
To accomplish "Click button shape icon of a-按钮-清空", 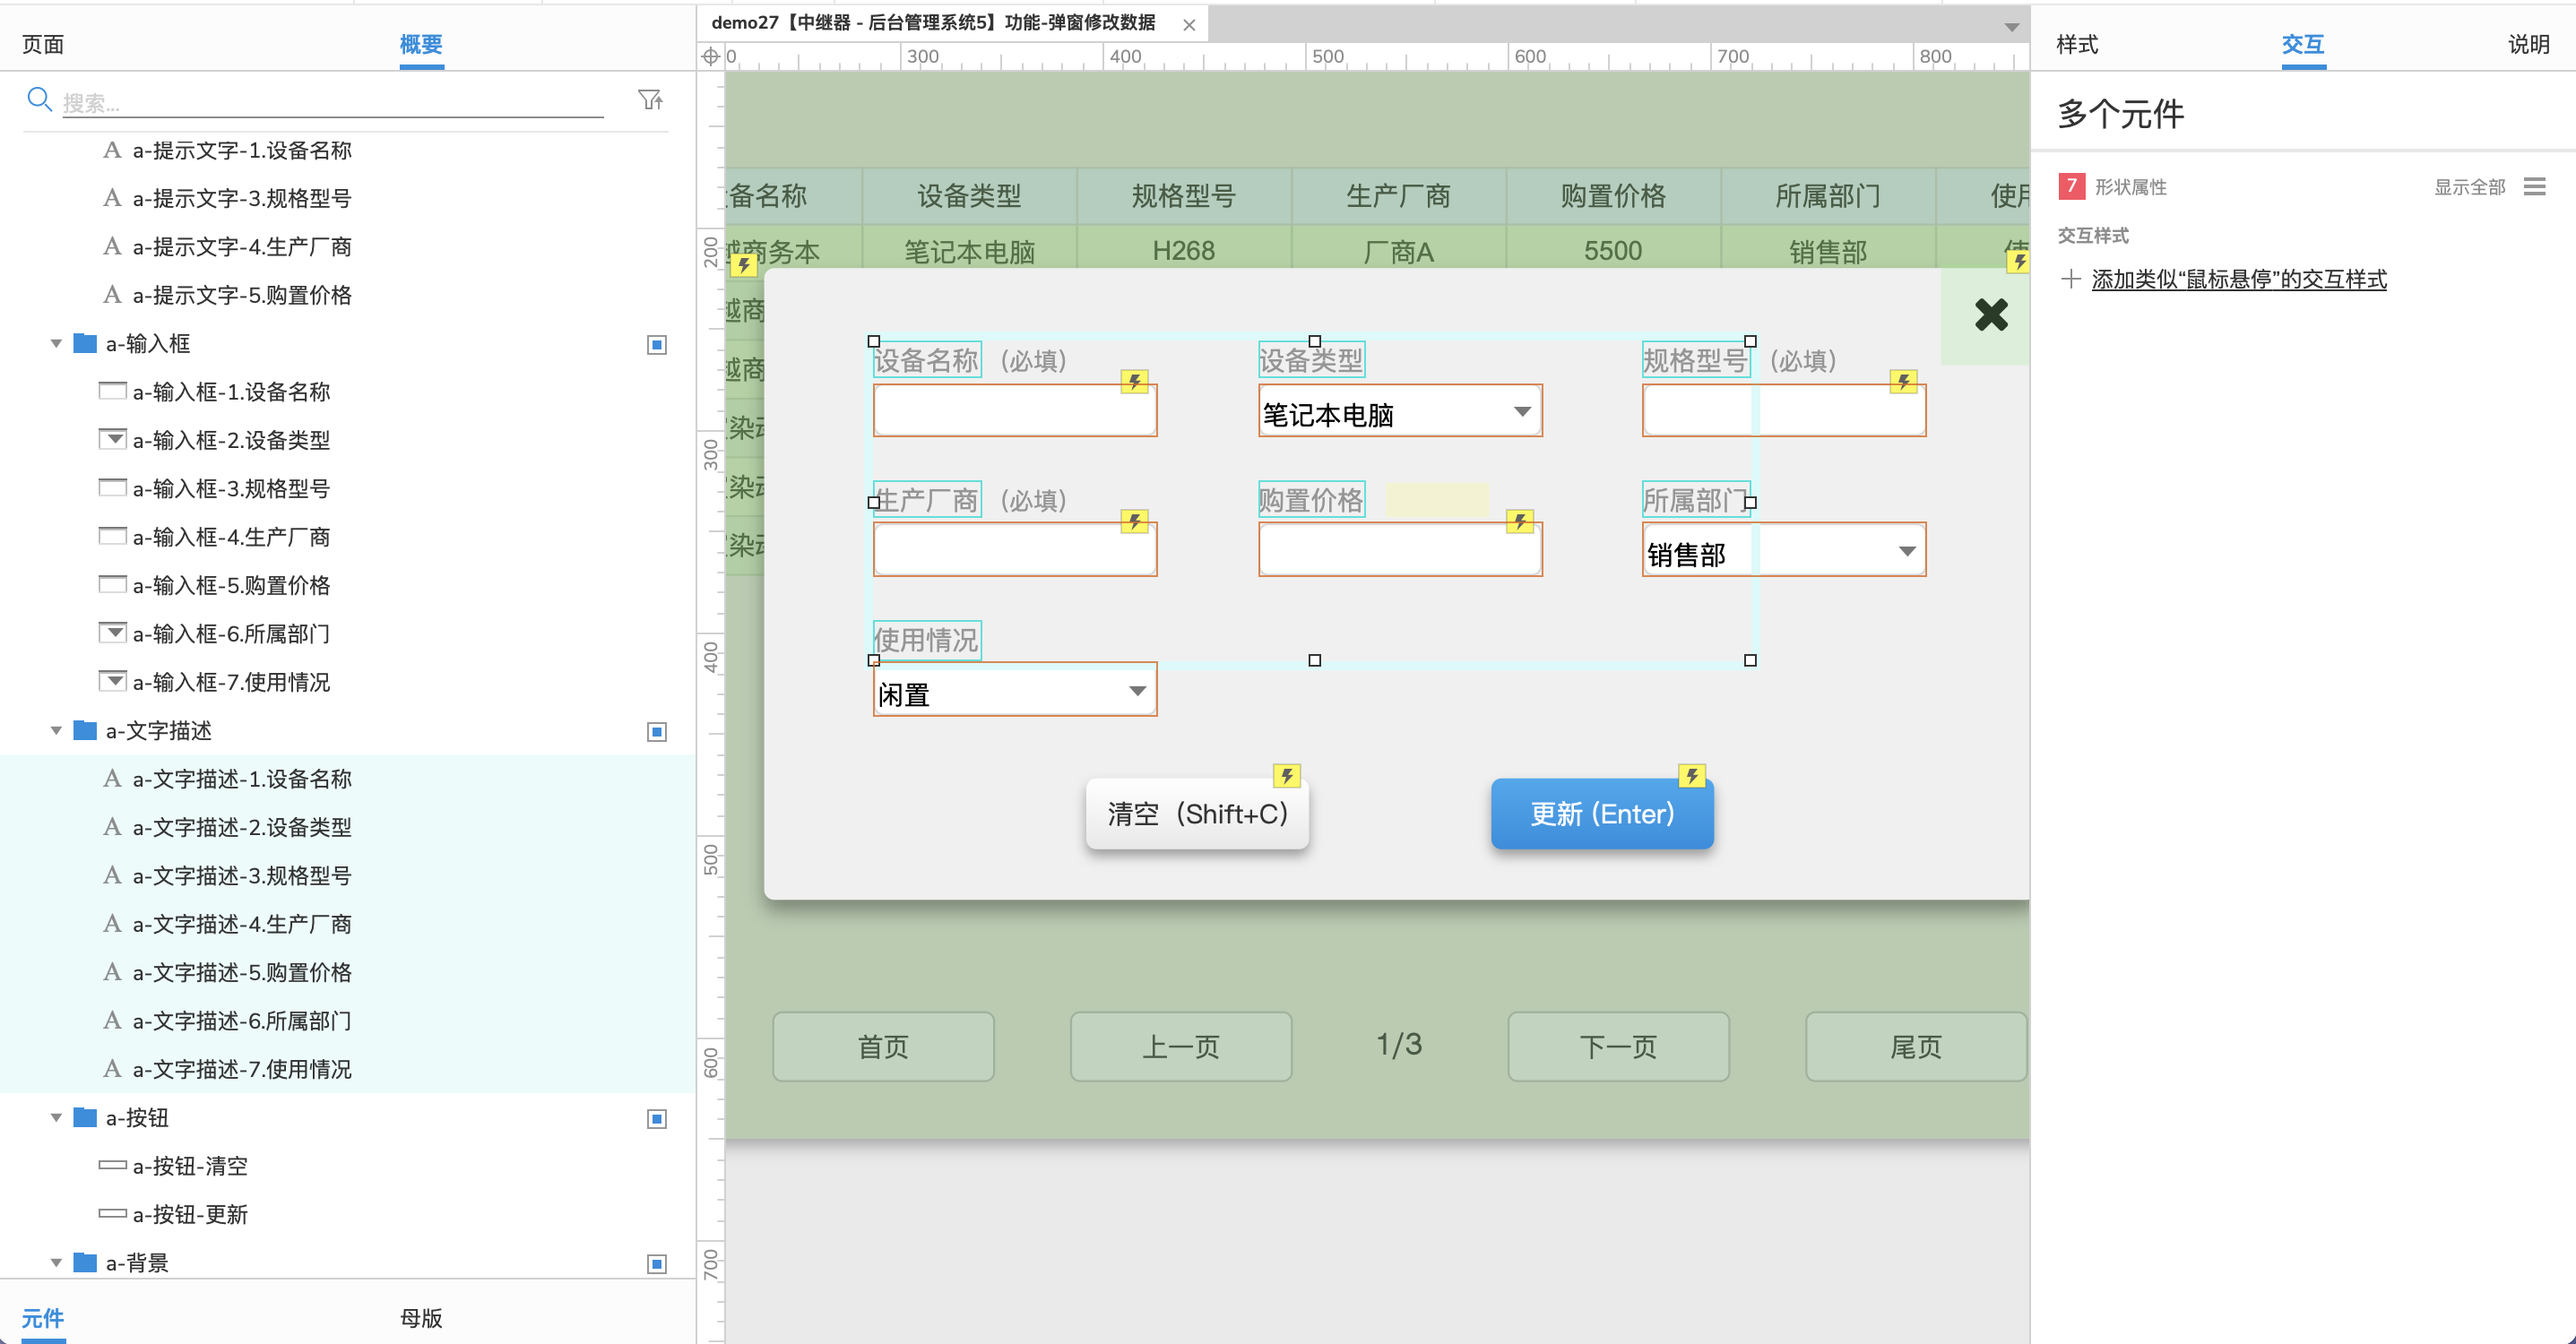I will (113, 1165).
